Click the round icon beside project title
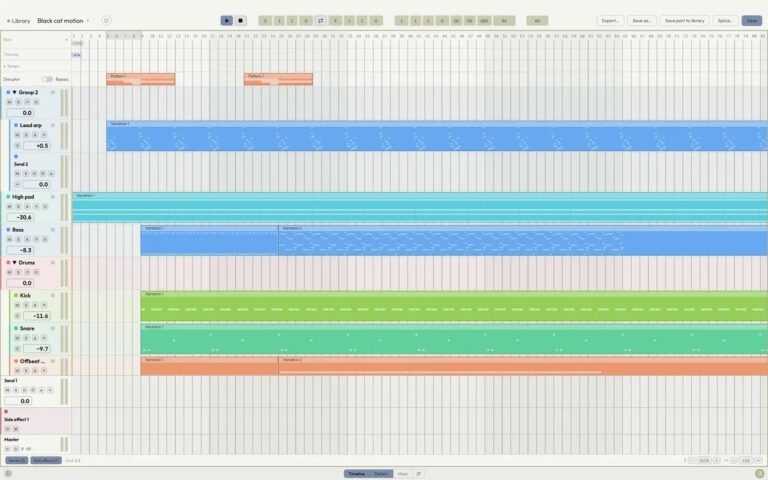The width and height of the screenshot is (768, 480). [x=106, y=21]
